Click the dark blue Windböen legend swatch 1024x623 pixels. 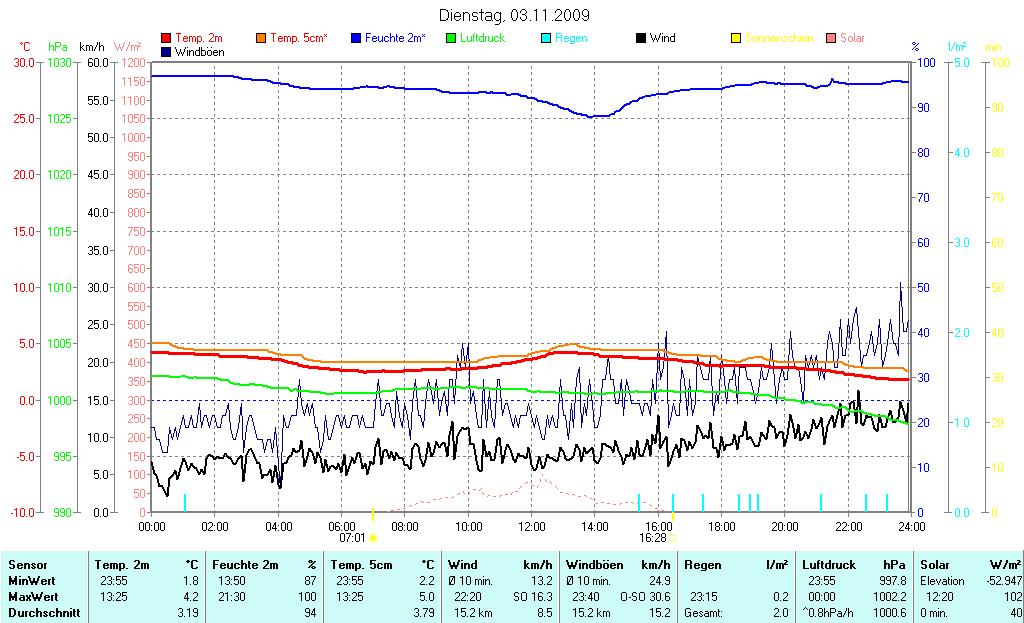coord(166,51)
